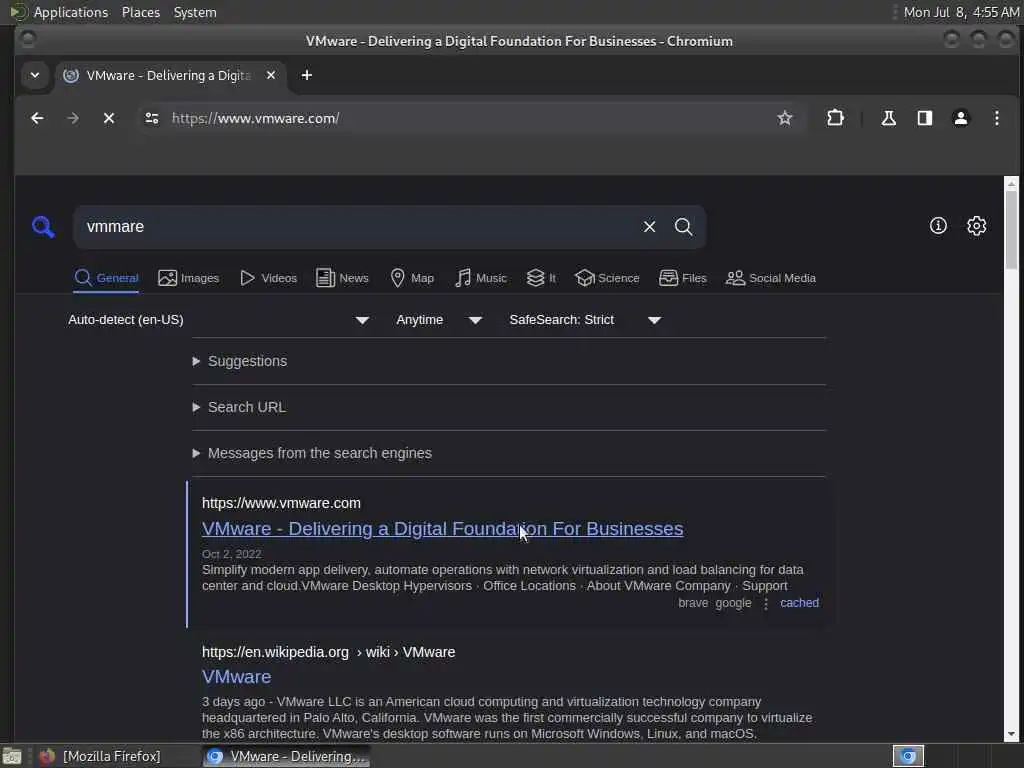Open the tab search dropdown arrow
The width and height of the screenshot is (1024, 768).
click(35, 75)
